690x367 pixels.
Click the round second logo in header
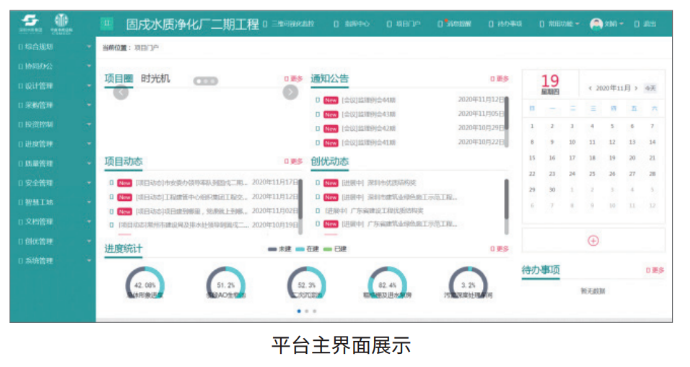pos(61,23)
